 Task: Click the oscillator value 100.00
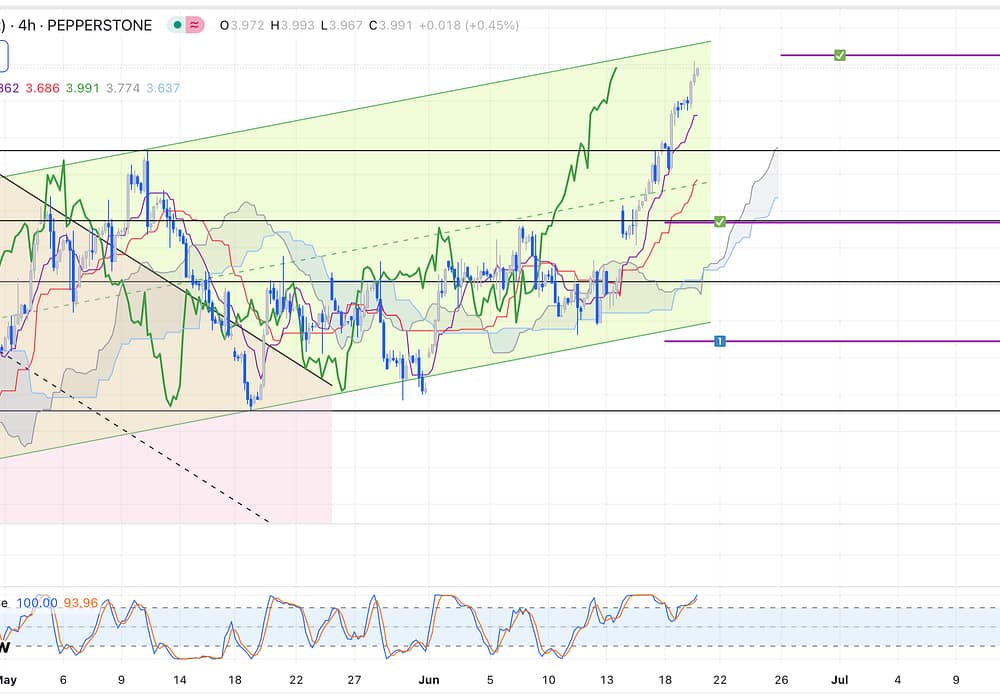36,603
